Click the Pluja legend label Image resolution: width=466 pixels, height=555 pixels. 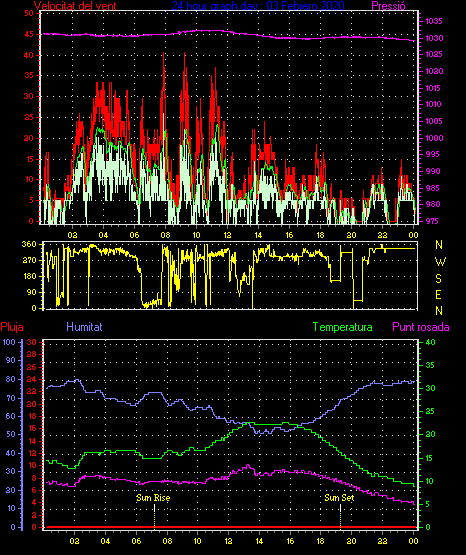(12, 327)
